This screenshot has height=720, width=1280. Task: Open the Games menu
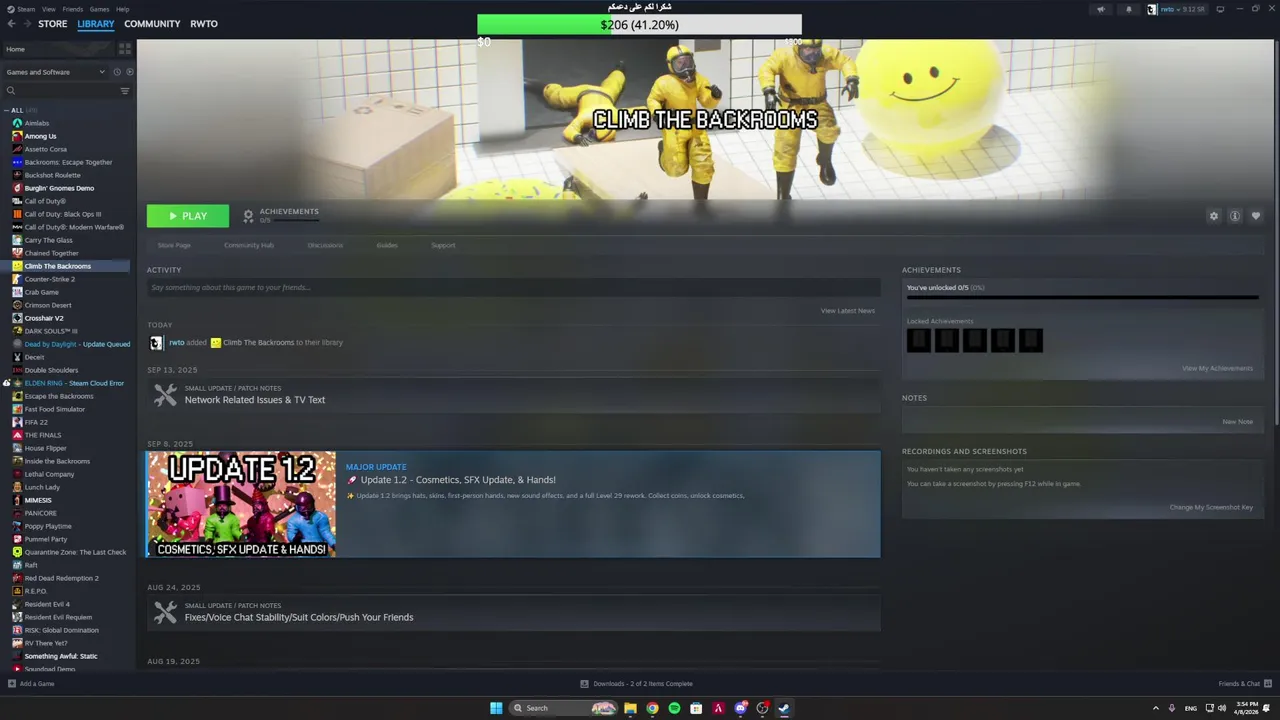tap(99, 9)
